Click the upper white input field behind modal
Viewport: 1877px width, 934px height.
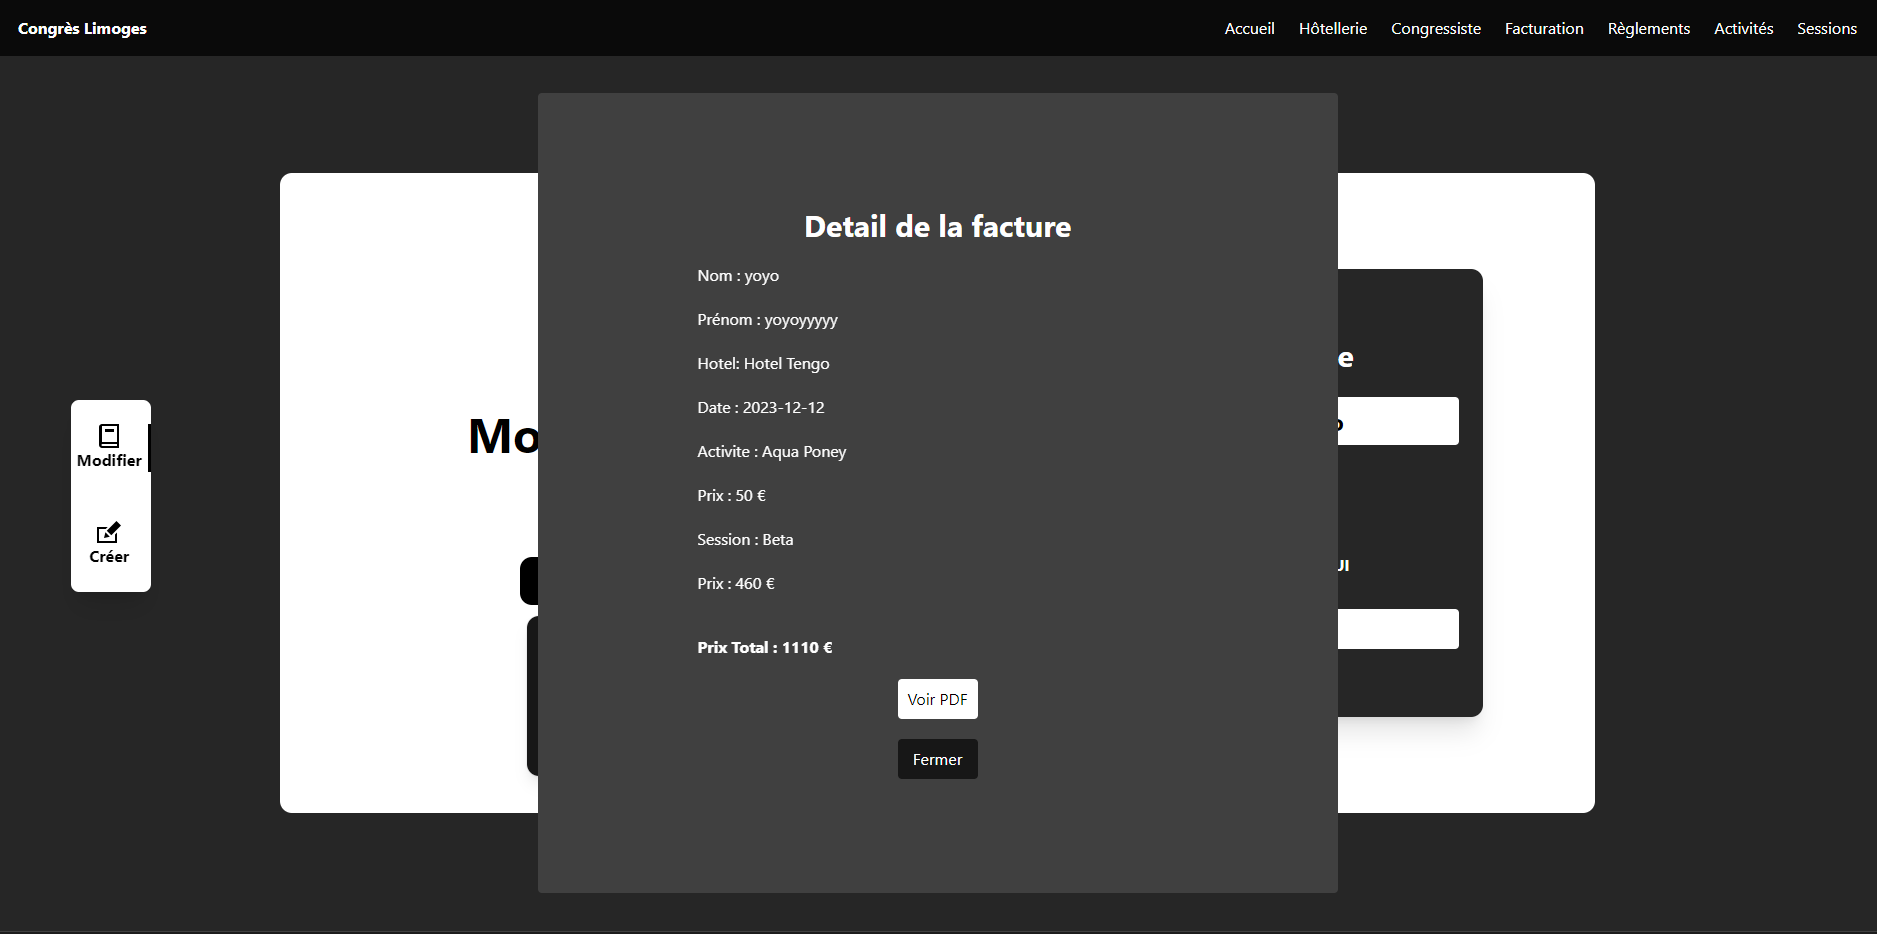click(1398, 421)
